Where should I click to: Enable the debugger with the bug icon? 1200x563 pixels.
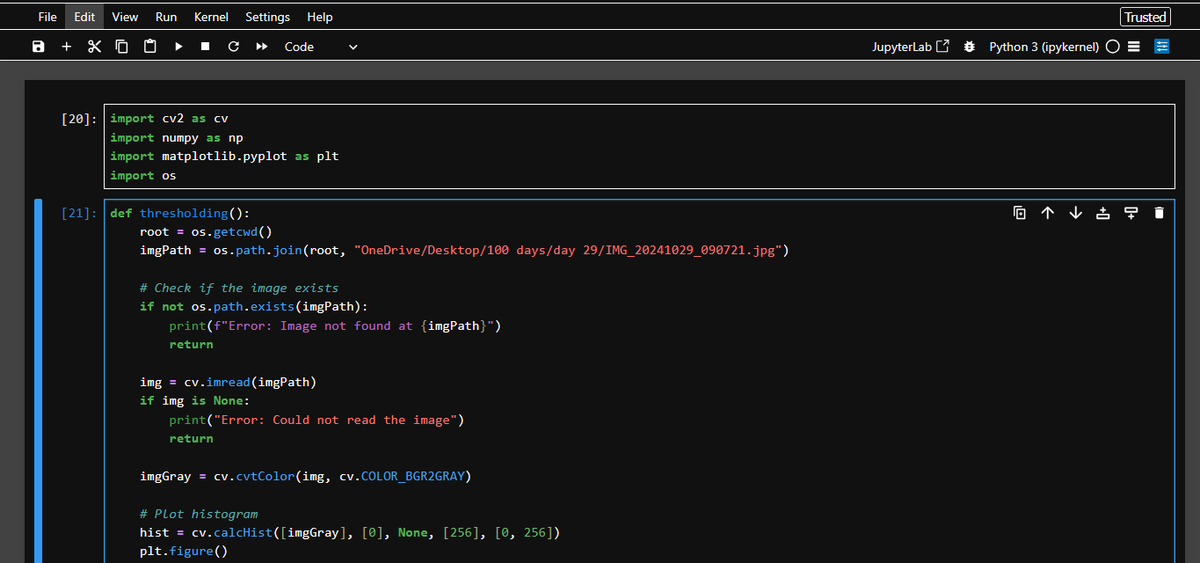(970, 47)
